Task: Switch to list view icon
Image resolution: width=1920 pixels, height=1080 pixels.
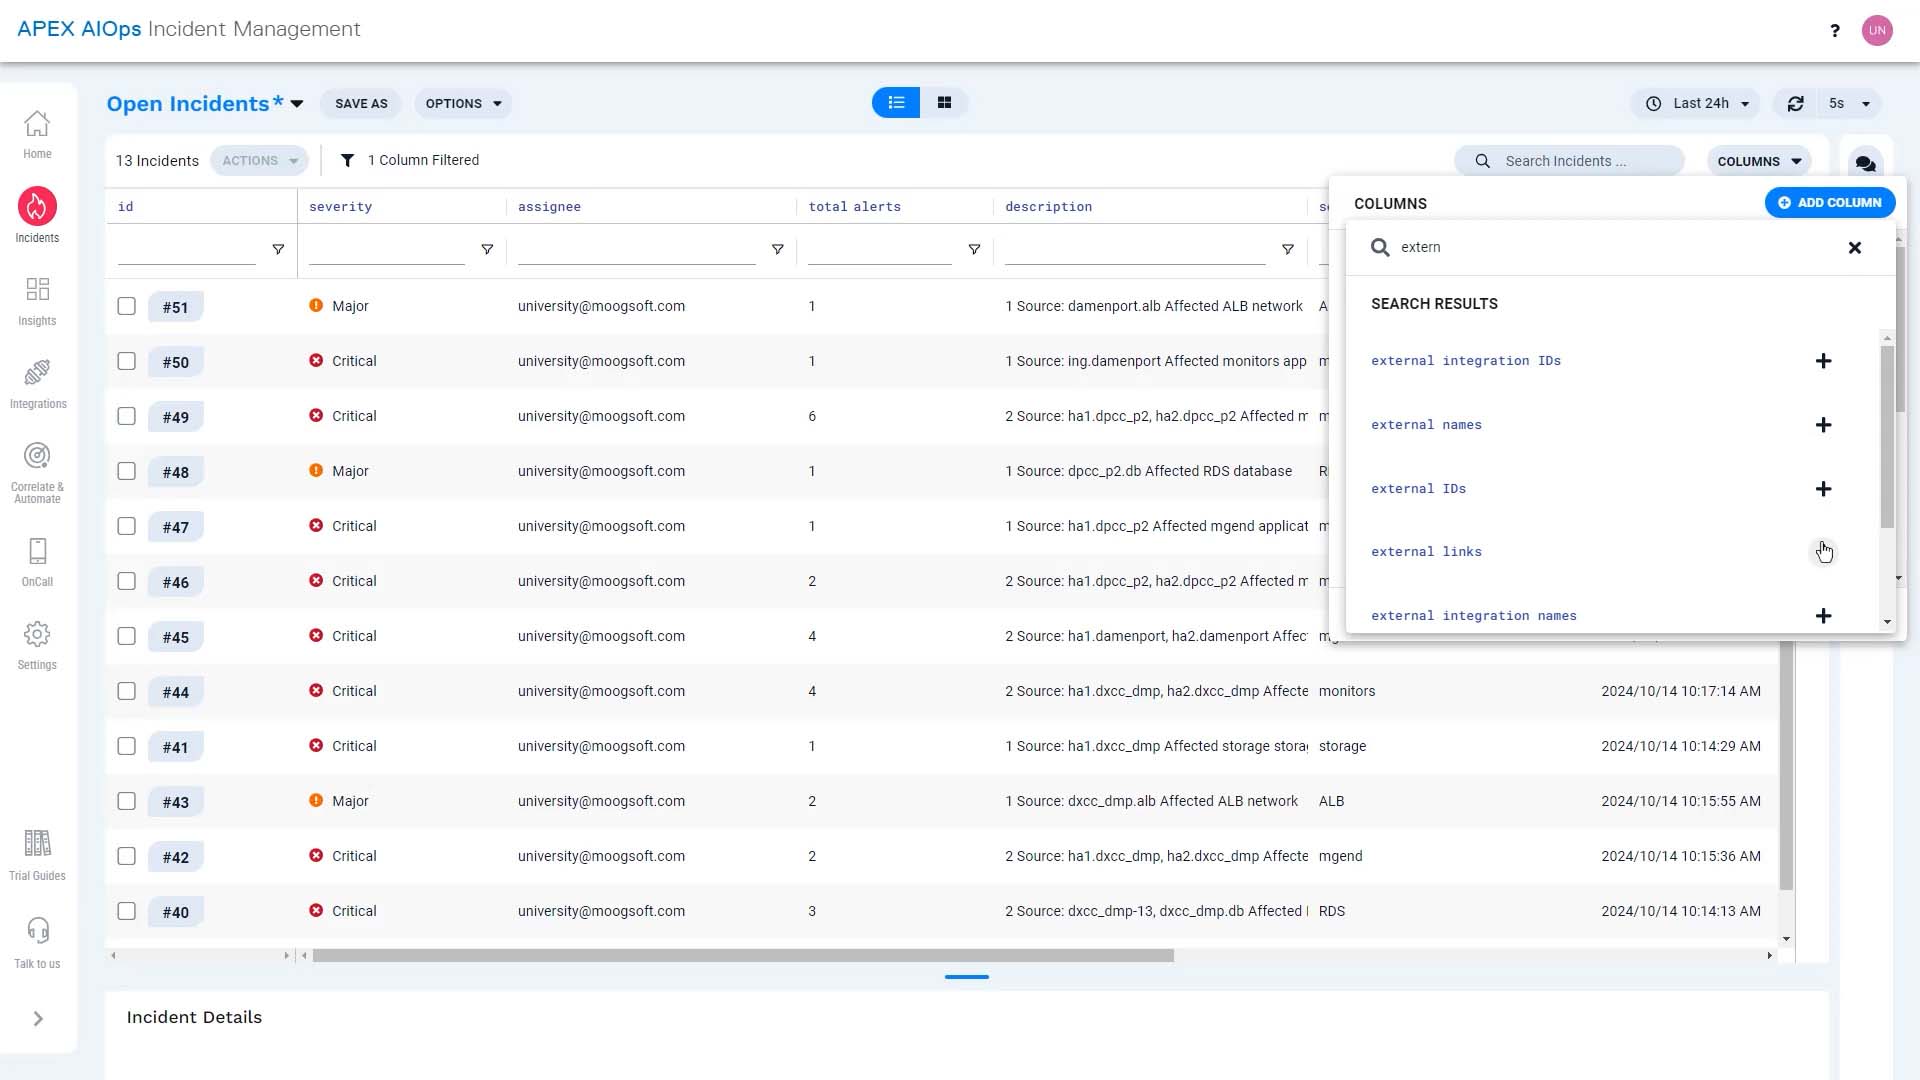Action: (x=896, y=103)
